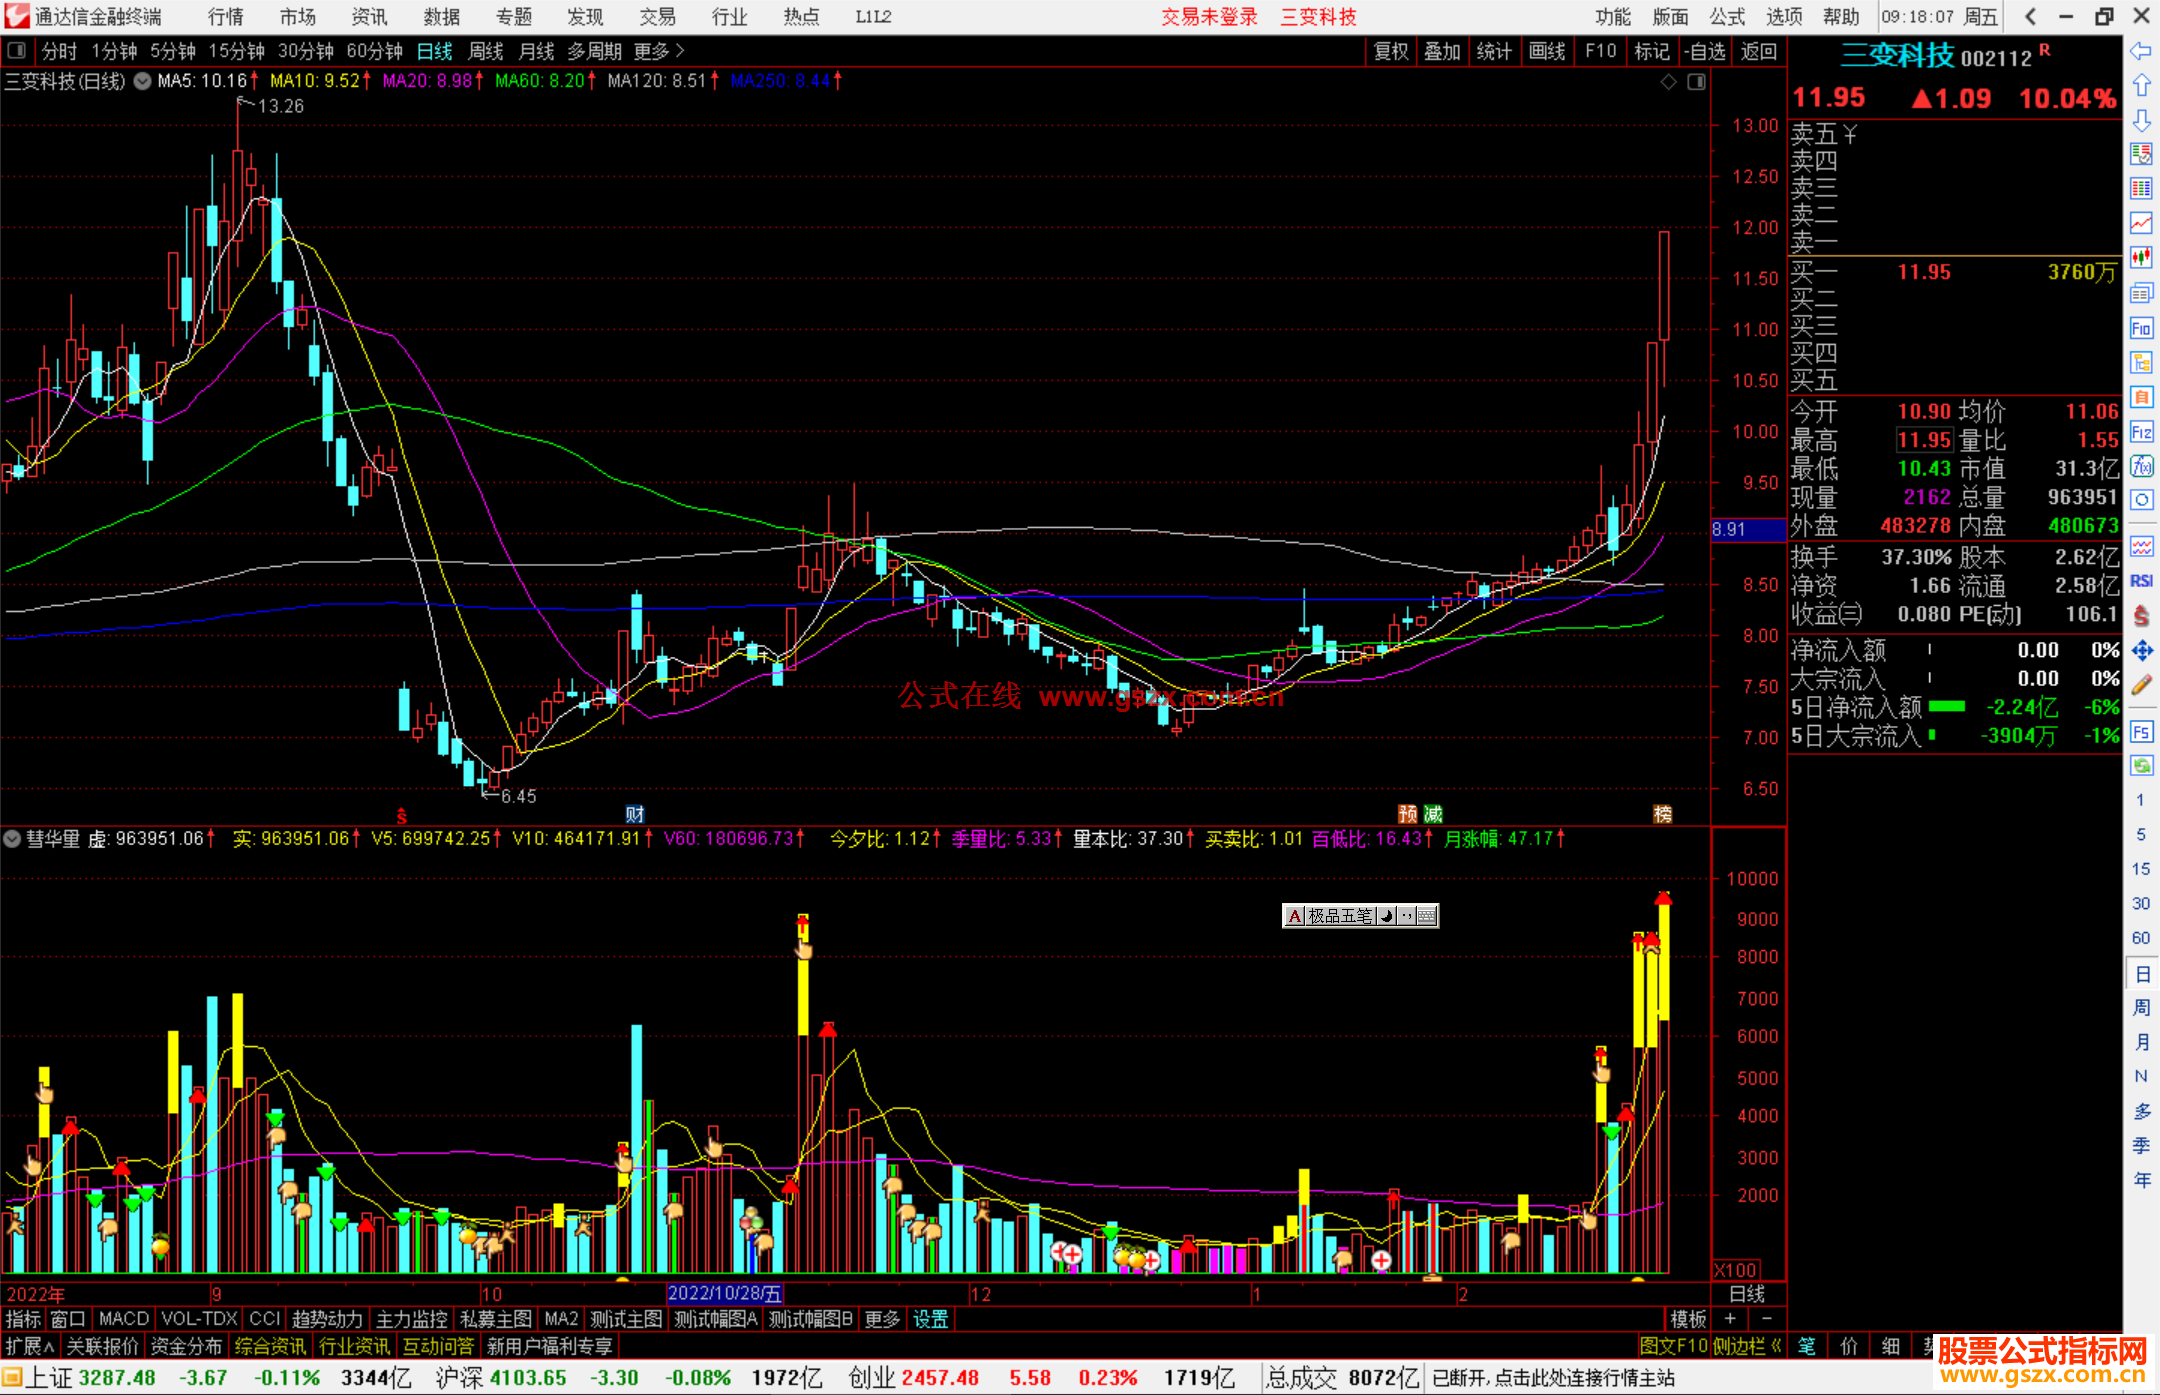Click the candlestick chart sidebar icon
This screenshot has width=2160, height=1395.
(x=2141, y=257)
